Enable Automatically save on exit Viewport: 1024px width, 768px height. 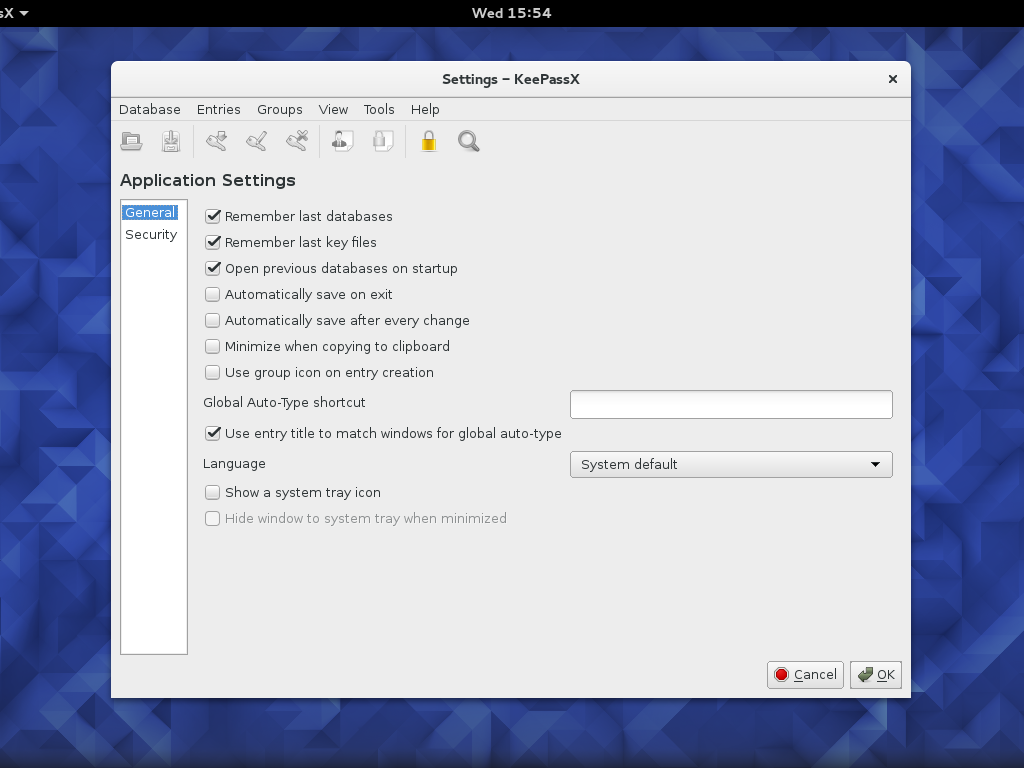click(212, 295)
